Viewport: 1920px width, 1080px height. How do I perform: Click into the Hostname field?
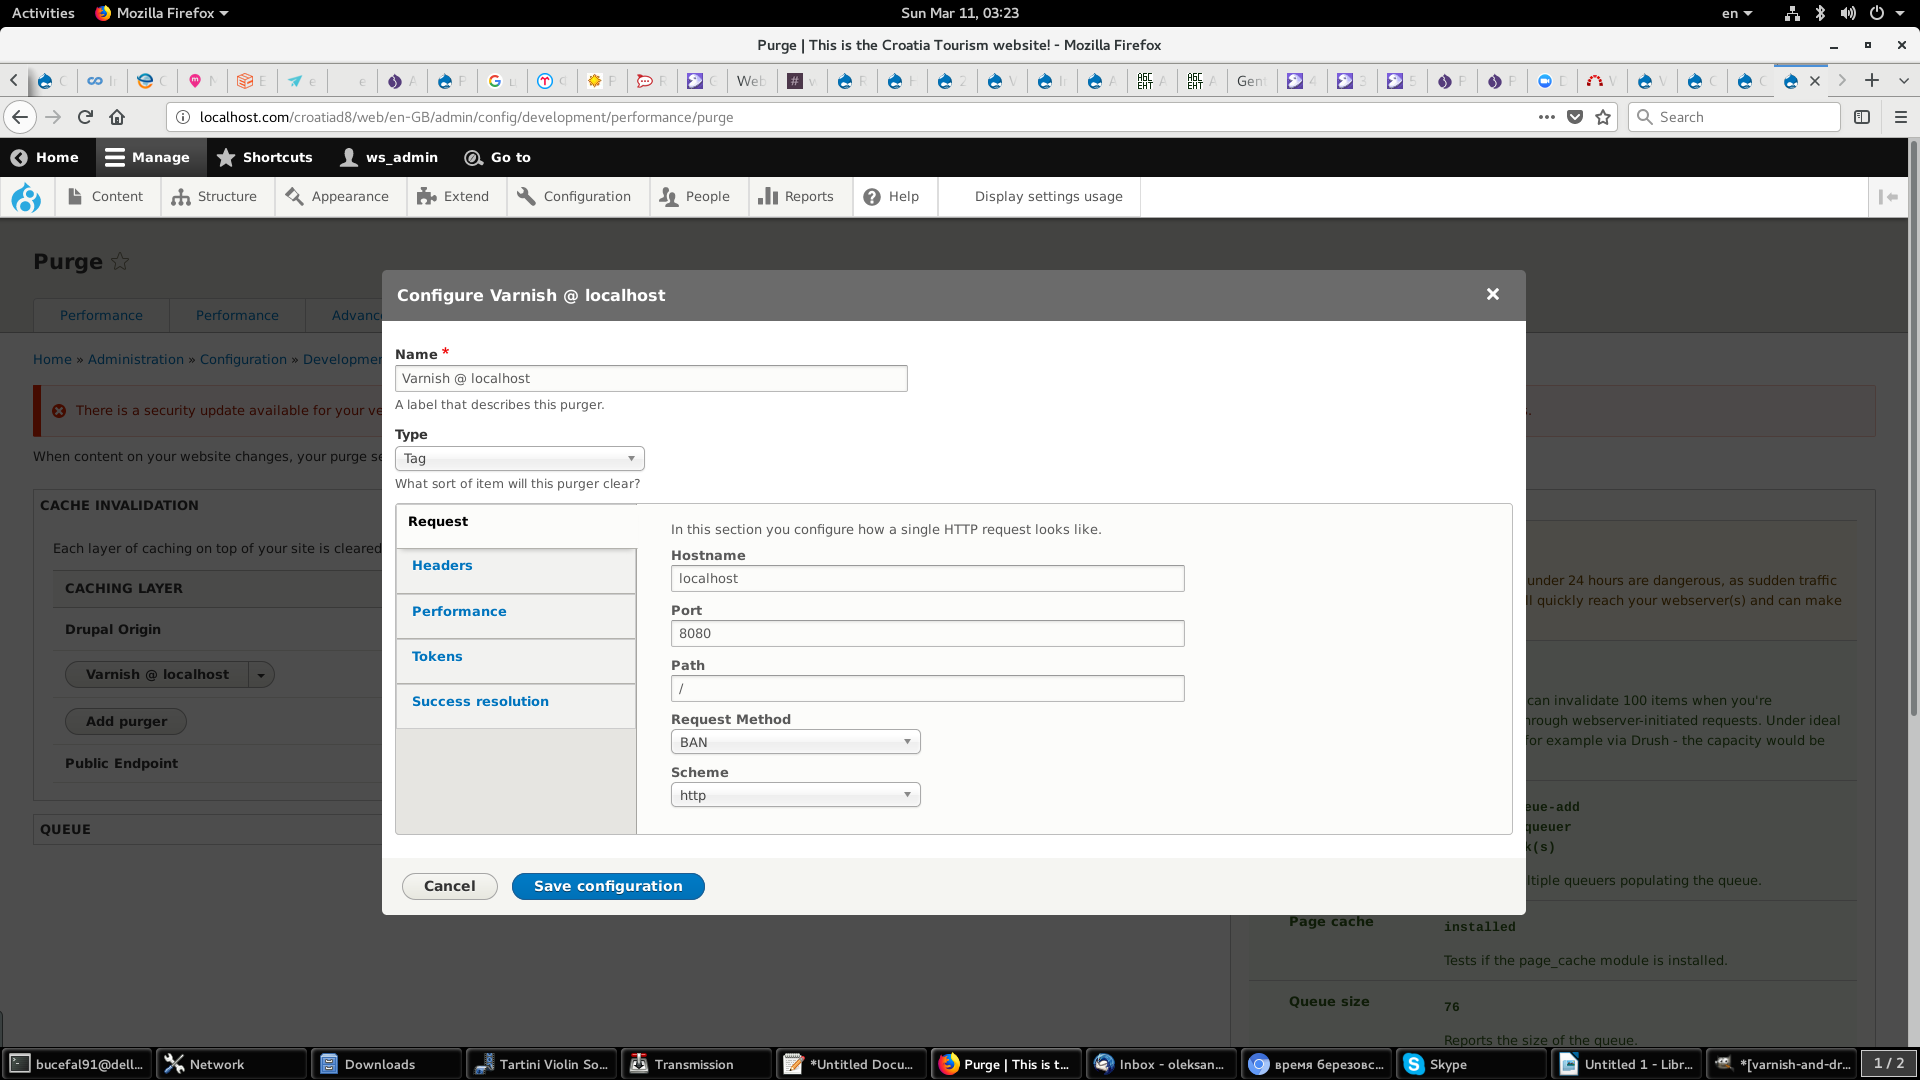tap(928, 579)
